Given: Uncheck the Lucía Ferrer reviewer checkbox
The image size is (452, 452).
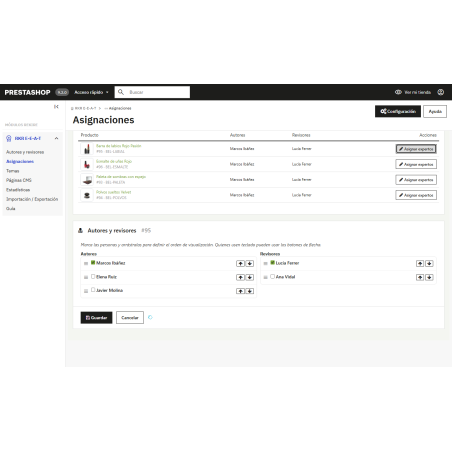Looking at the screenshot, I should (x=272, y=263).
